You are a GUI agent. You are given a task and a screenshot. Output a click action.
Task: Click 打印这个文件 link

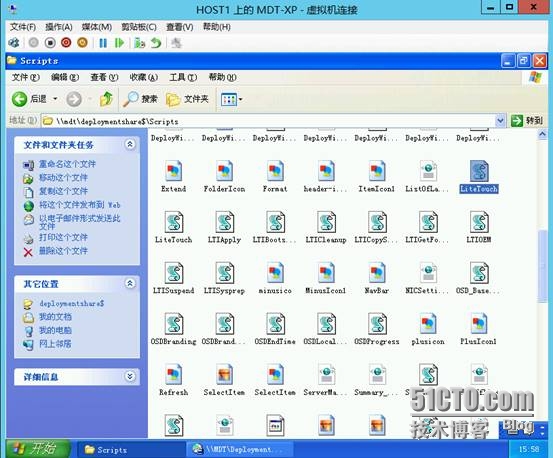[63, 237]
